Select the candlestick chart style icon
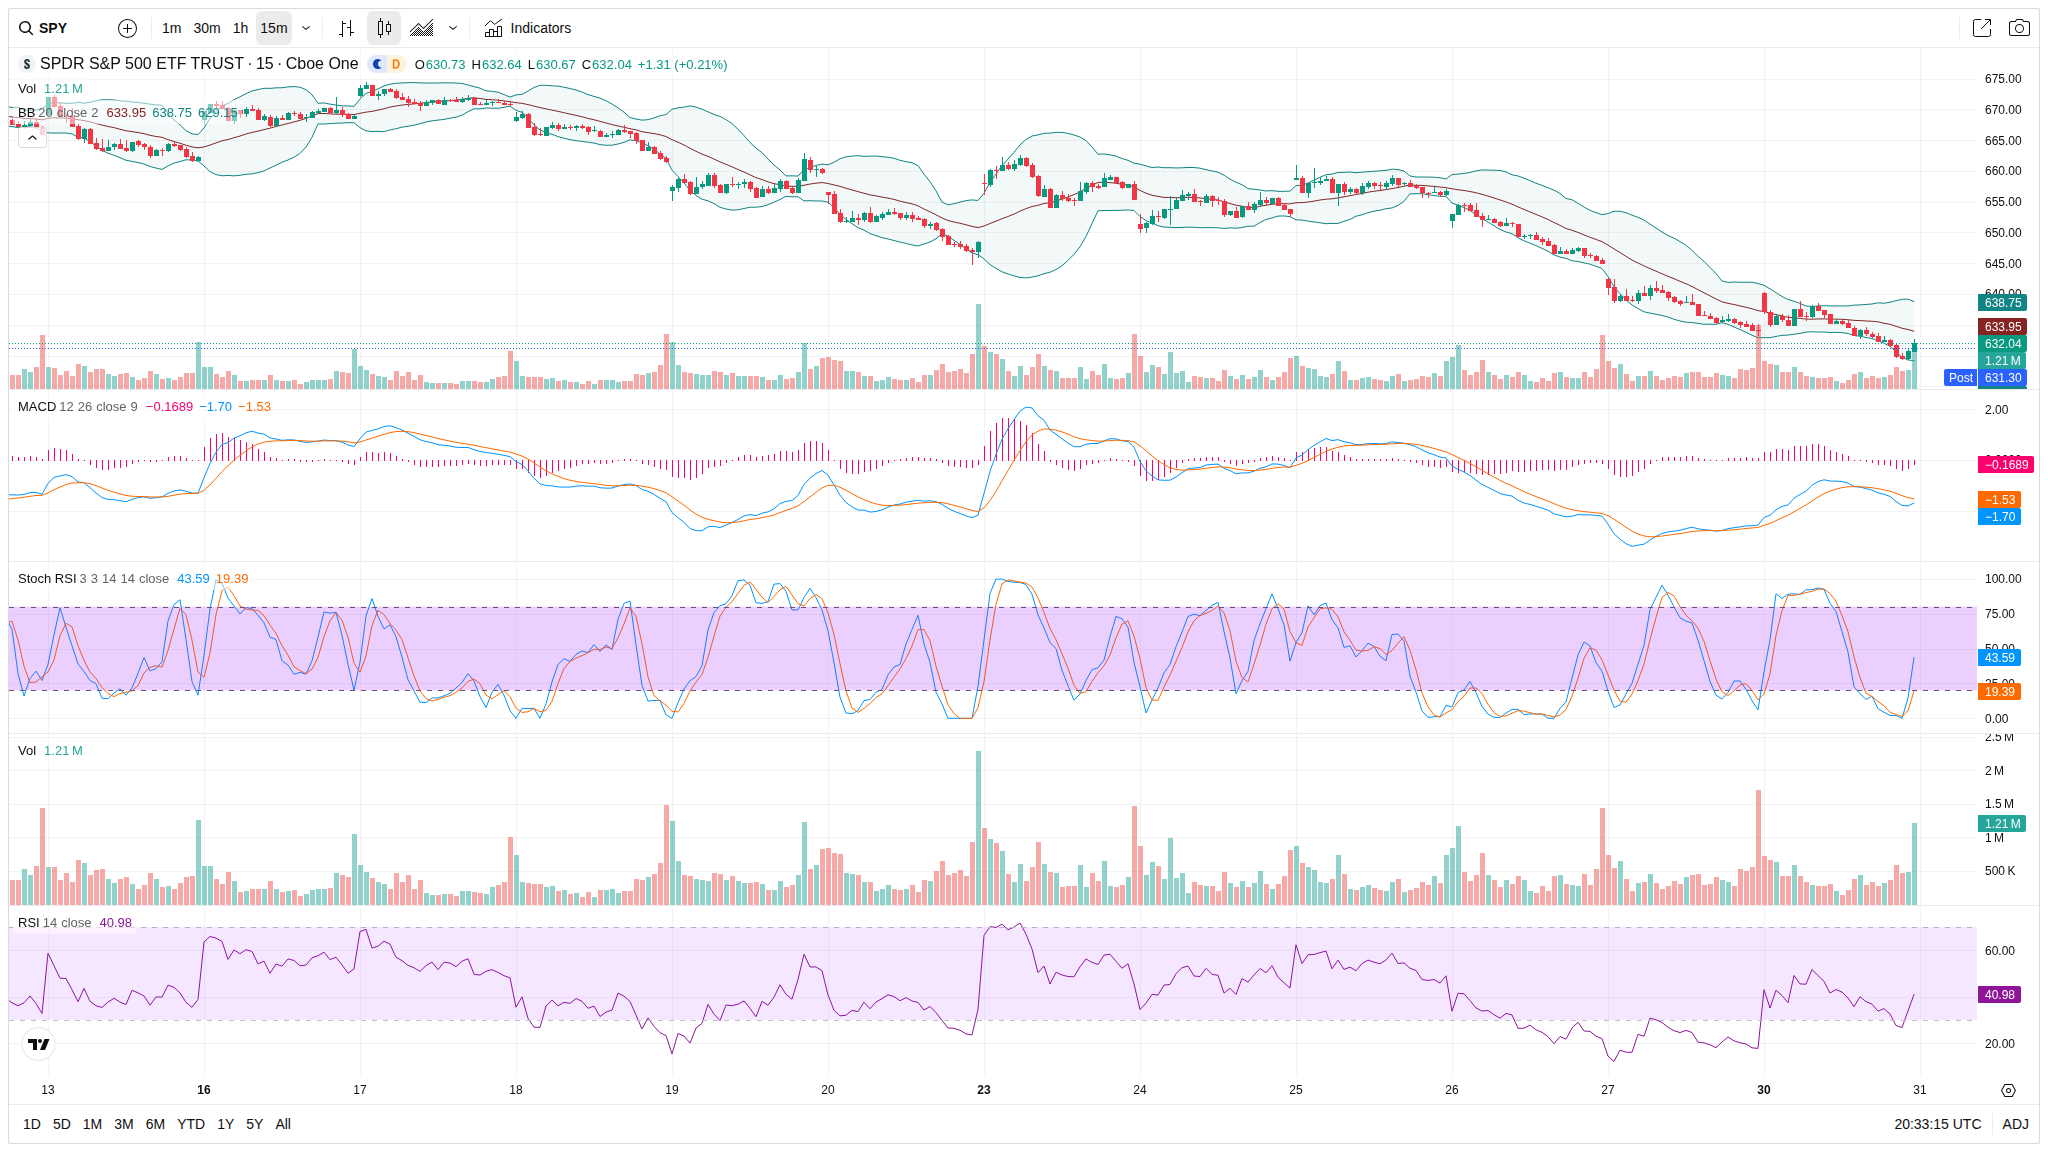Screen dimensions: 2048x1152 click(x=384, y=28)
